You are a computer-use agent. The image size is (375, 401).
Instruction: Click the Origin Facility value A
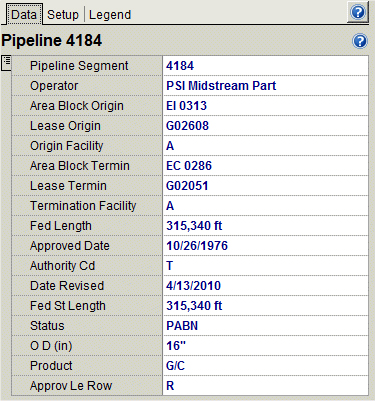click(x=170, y=146)
